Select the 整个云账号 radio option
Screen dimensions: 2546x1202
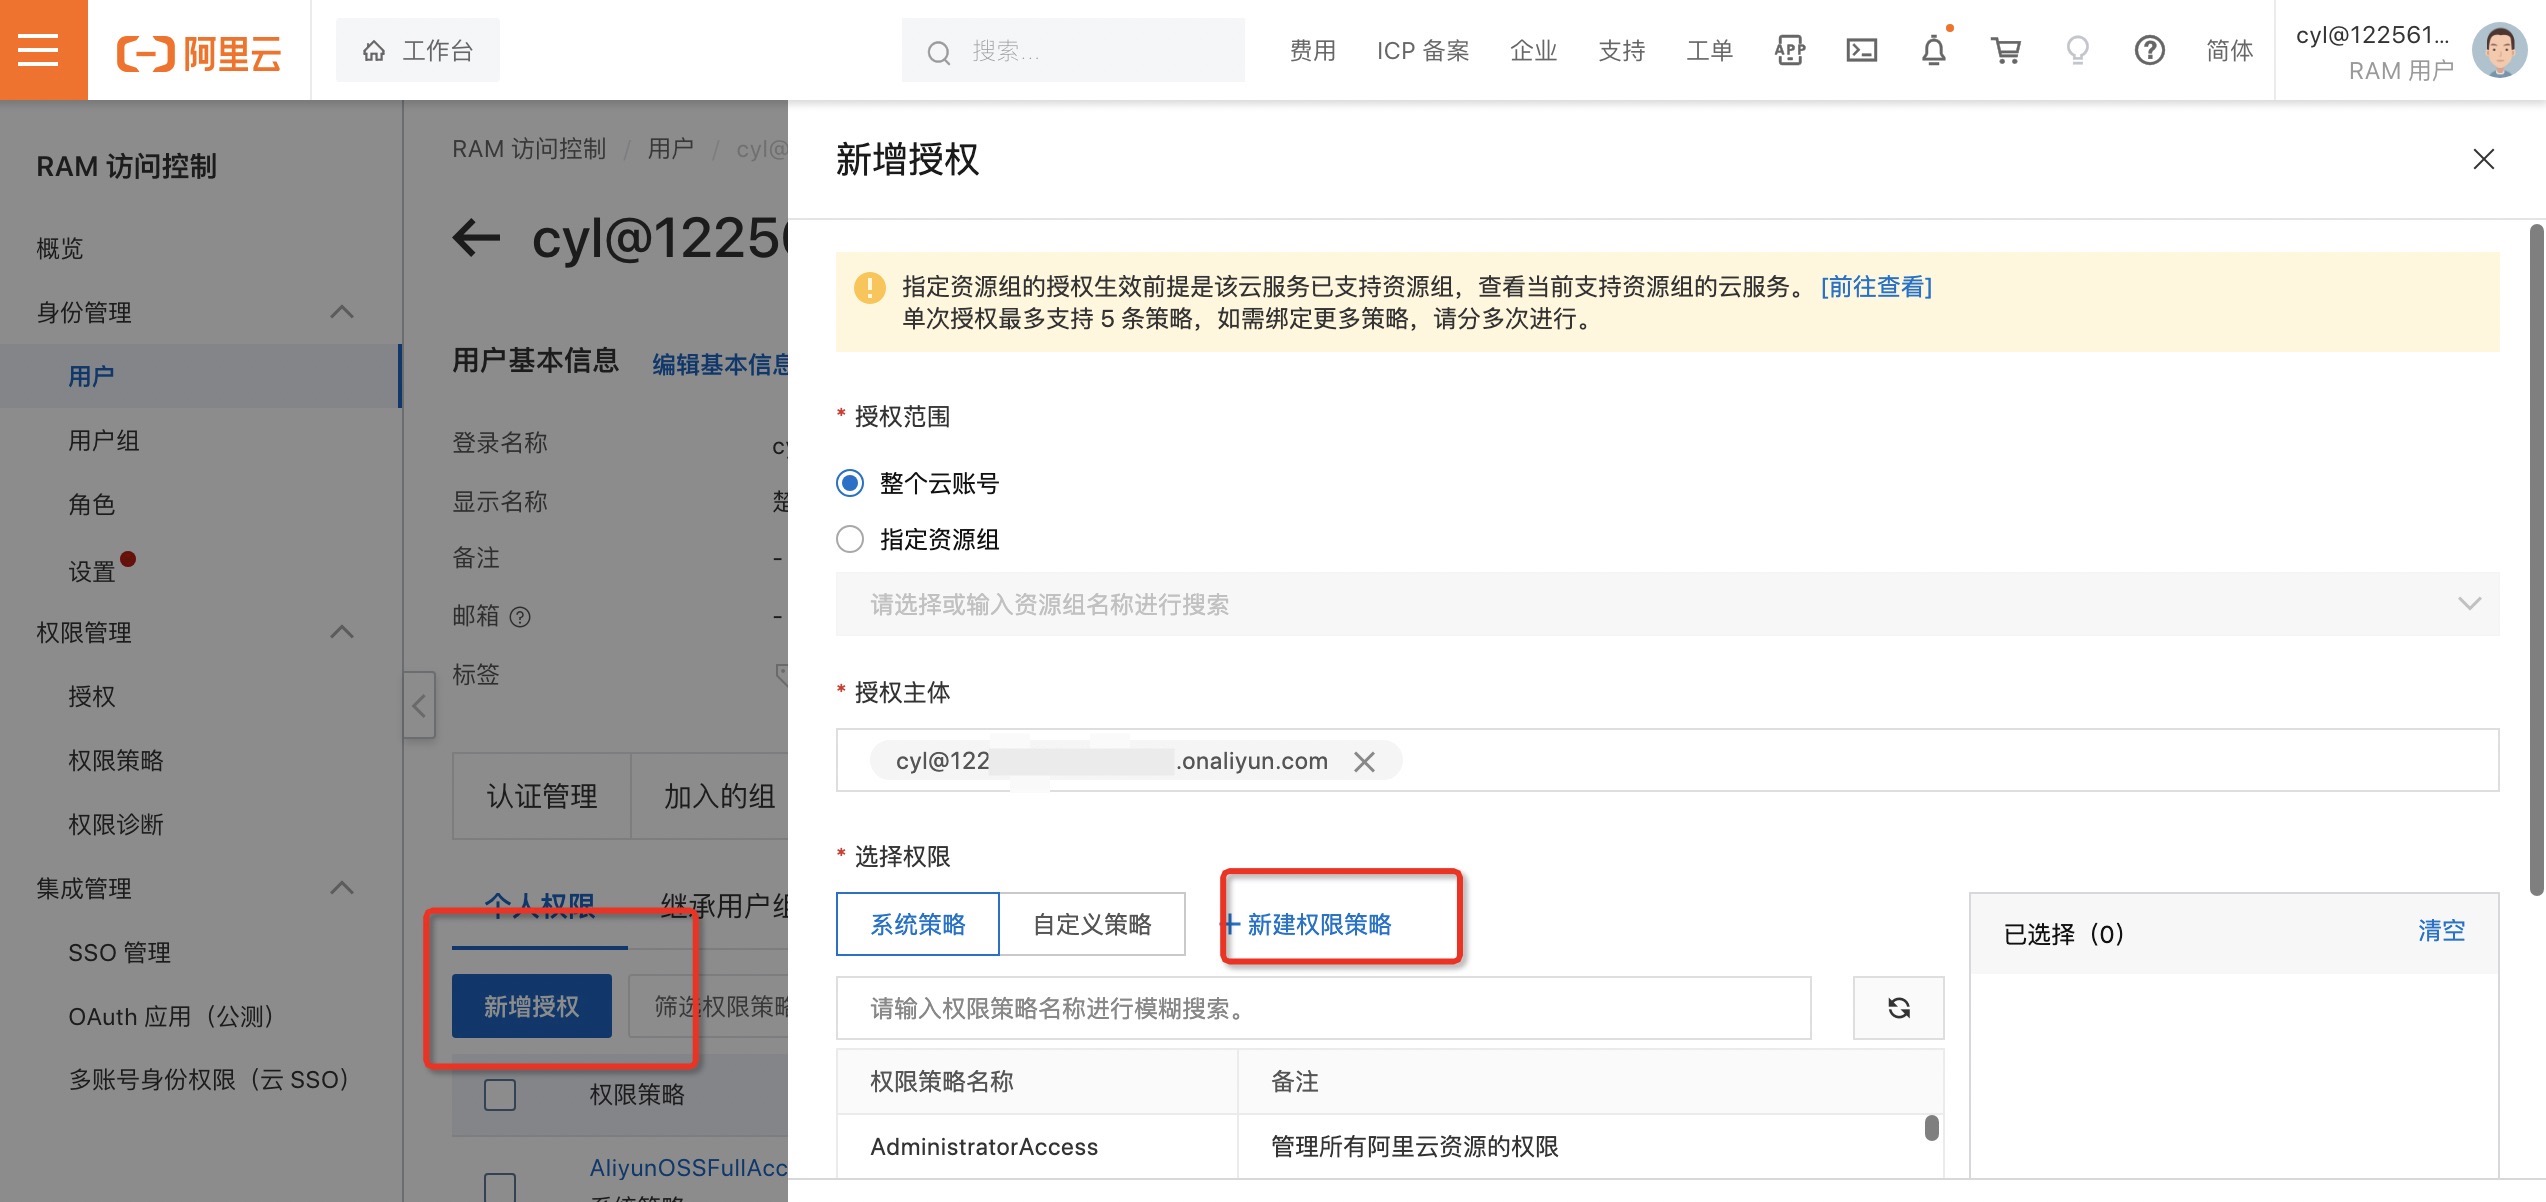[x=850, y=483]
